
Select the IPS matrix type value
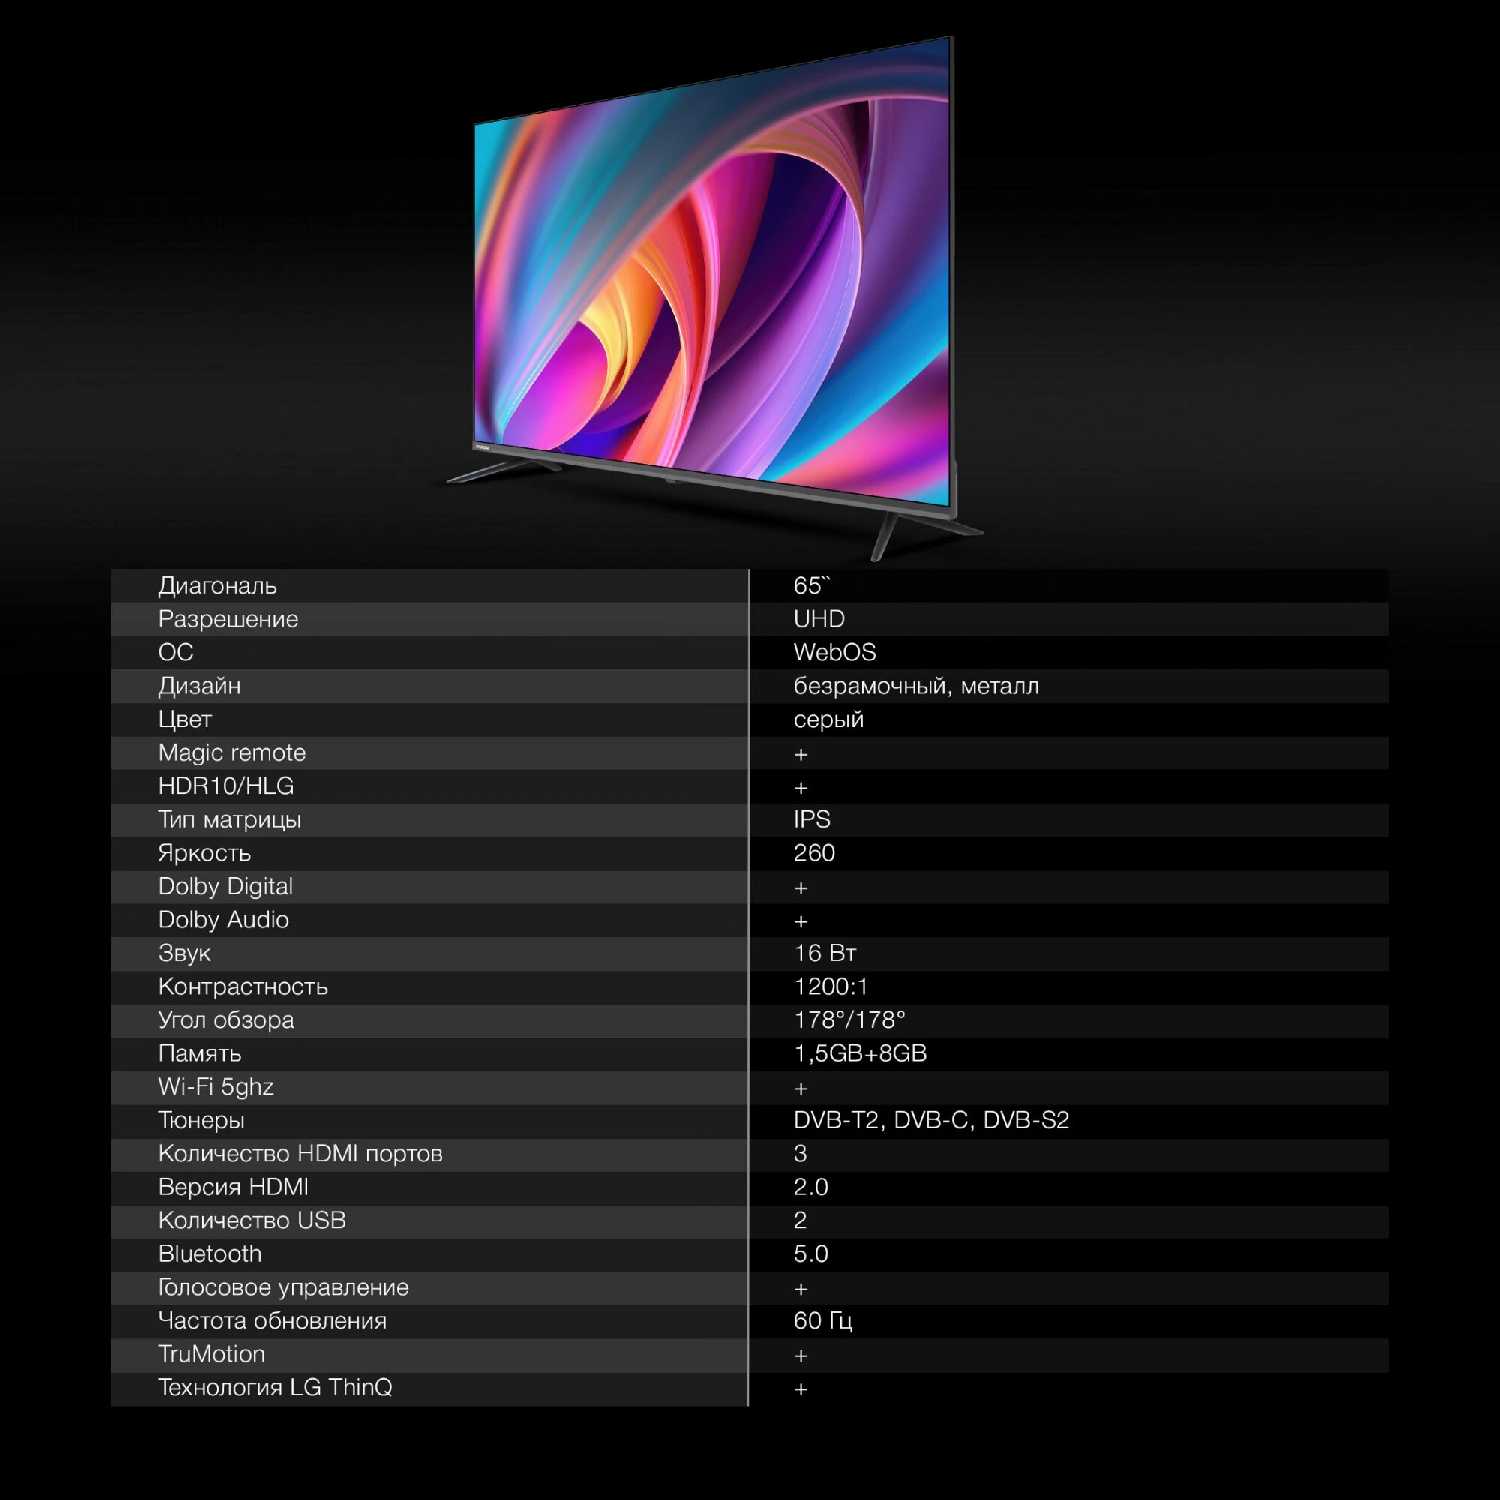pyautogui.click(x=811, y=820)
